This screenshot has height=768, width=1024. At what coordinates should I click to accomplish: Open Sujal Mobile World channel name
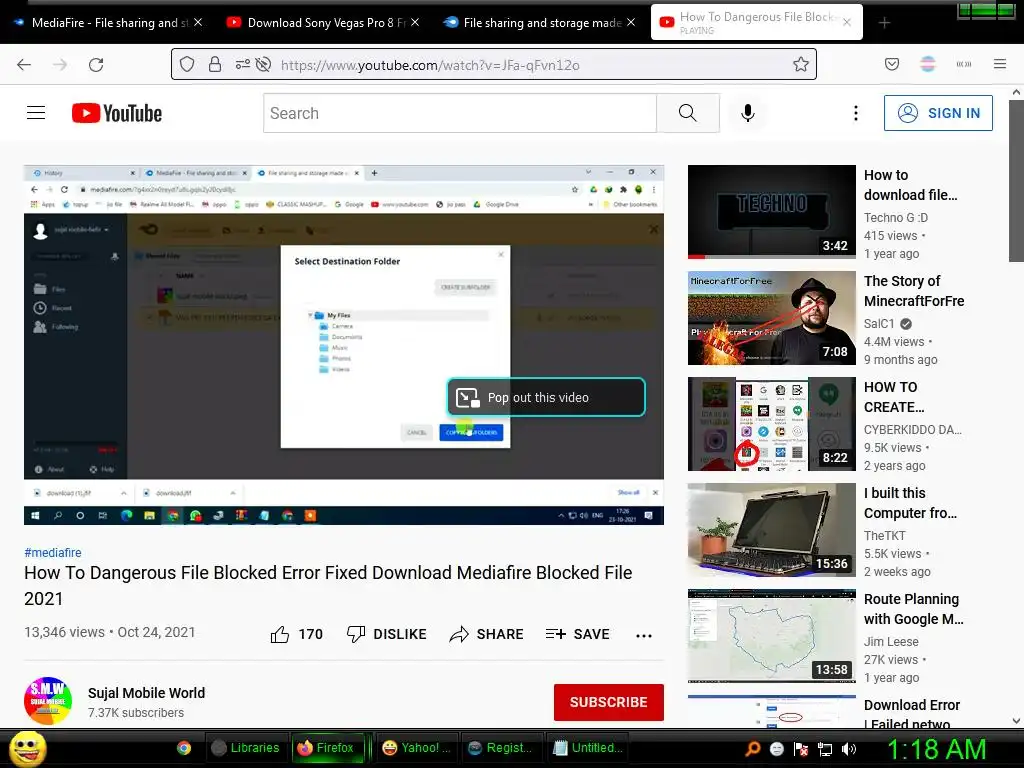point(146,693)
